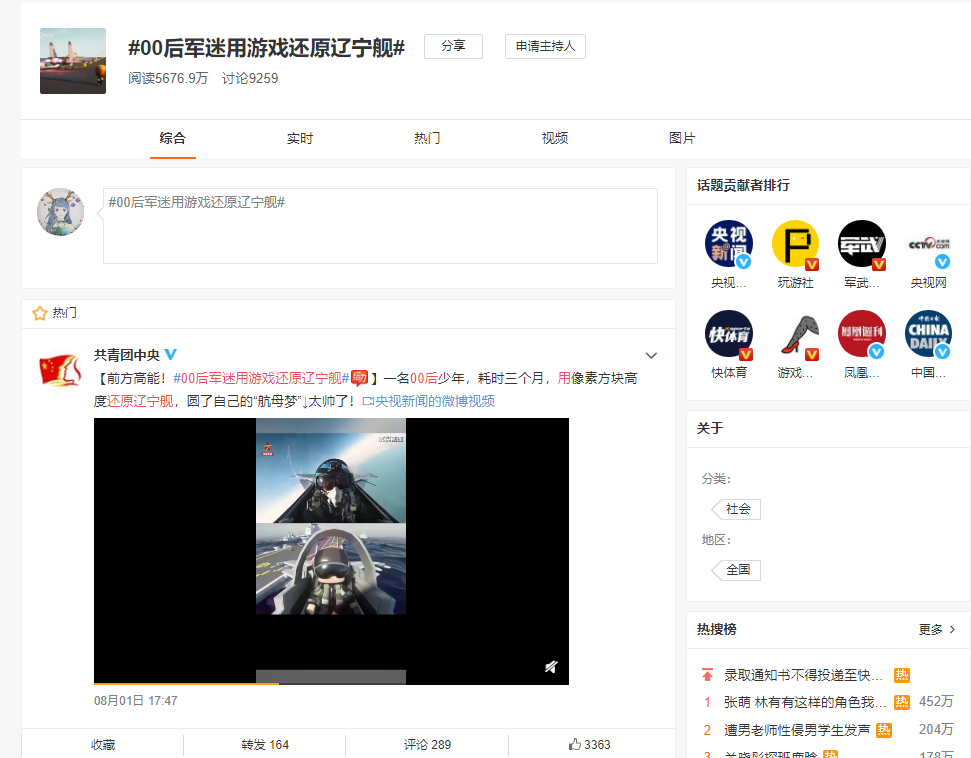Click the 热搜榜 heading
Viewport: 971px width, 758px height.
pos(716,629)
